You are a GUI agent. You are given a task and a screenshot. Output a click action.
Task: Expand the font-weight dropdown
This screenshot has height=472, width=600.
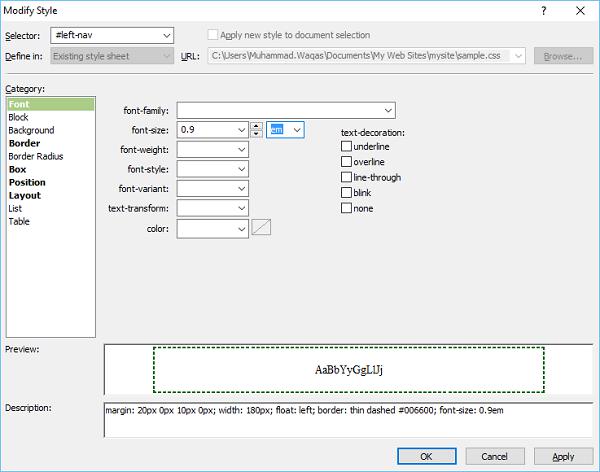tap(240, 149)
